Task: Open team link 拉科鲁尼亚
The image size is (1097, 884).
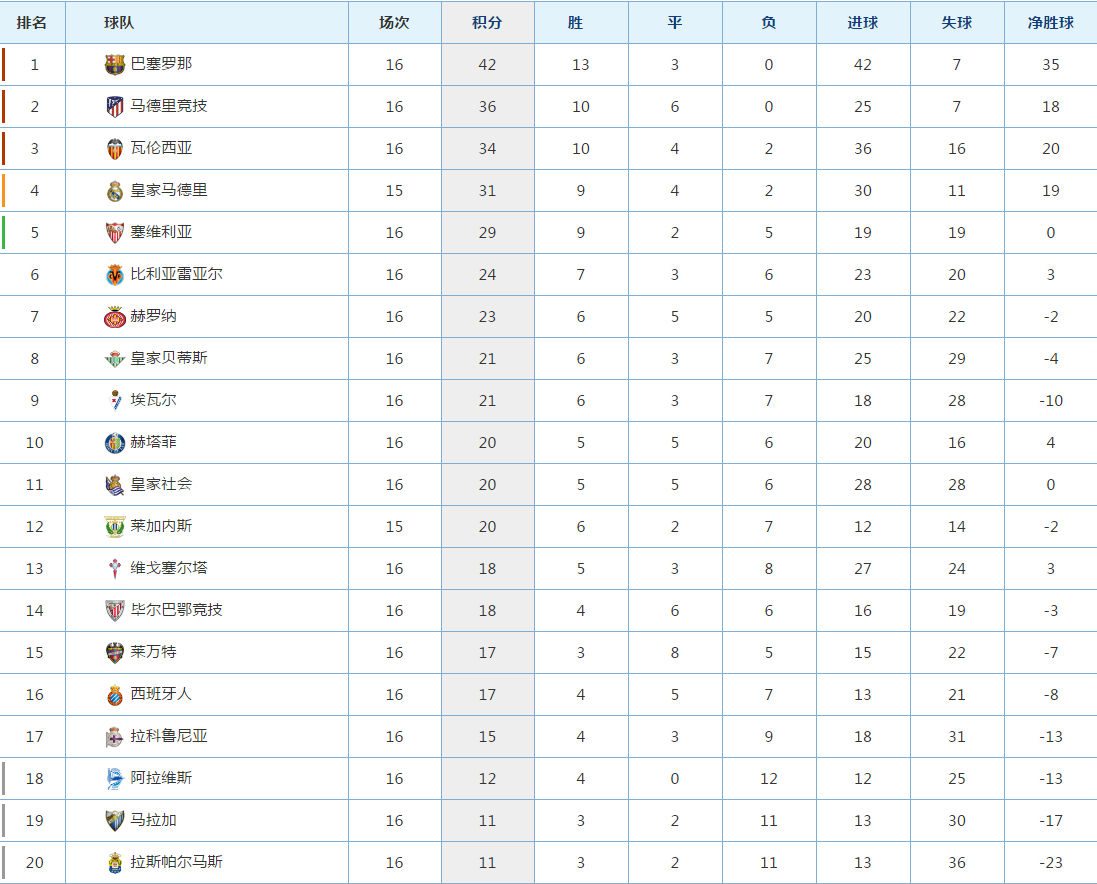Action: coord(169,736)
